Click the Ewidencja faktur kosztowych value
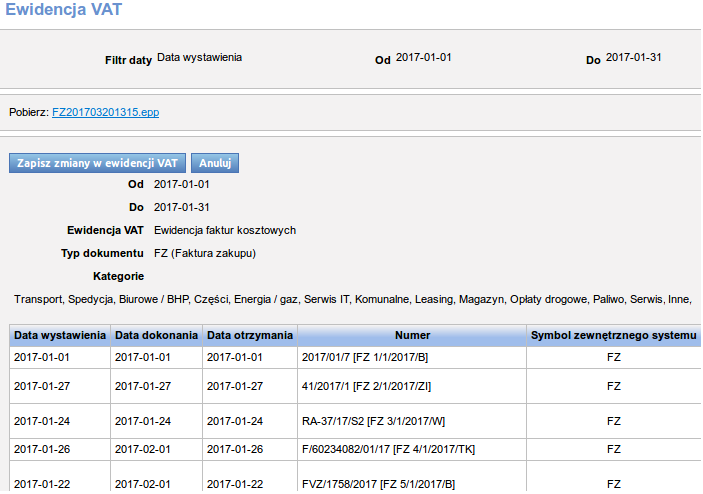 (x=225, y=230)
